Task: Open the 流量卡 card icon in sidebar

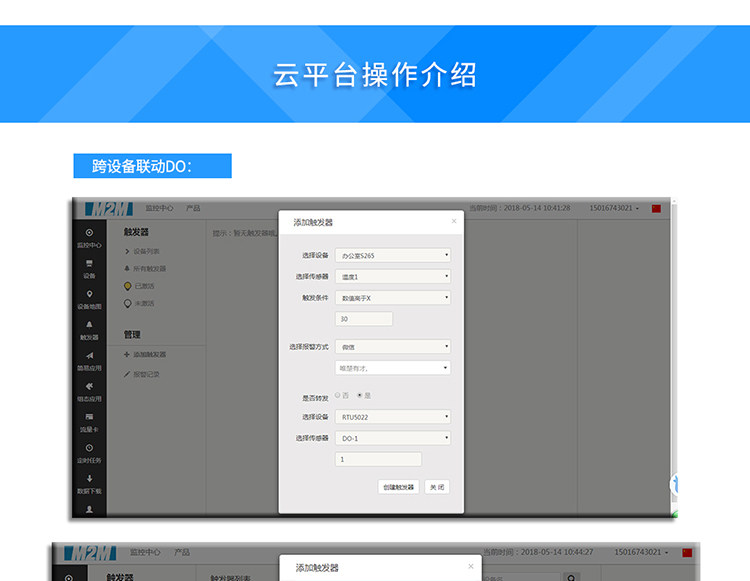Action: click(x=89, y=417)
